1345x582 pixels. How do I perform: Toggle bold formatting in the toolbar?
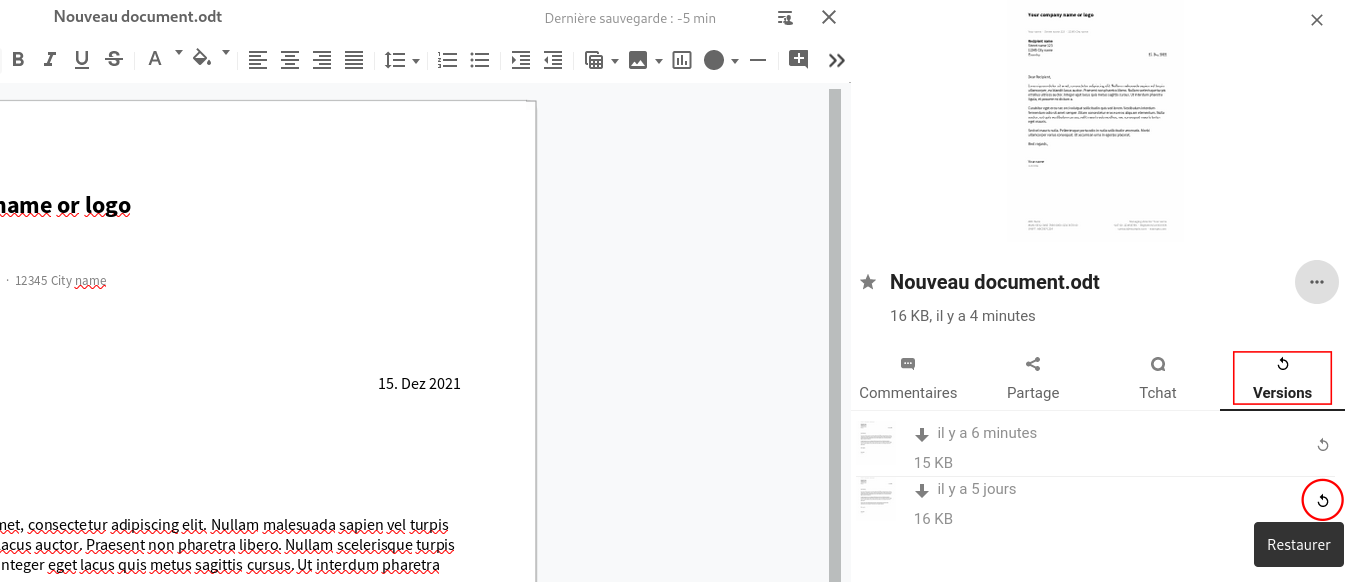tap(18, 60)
